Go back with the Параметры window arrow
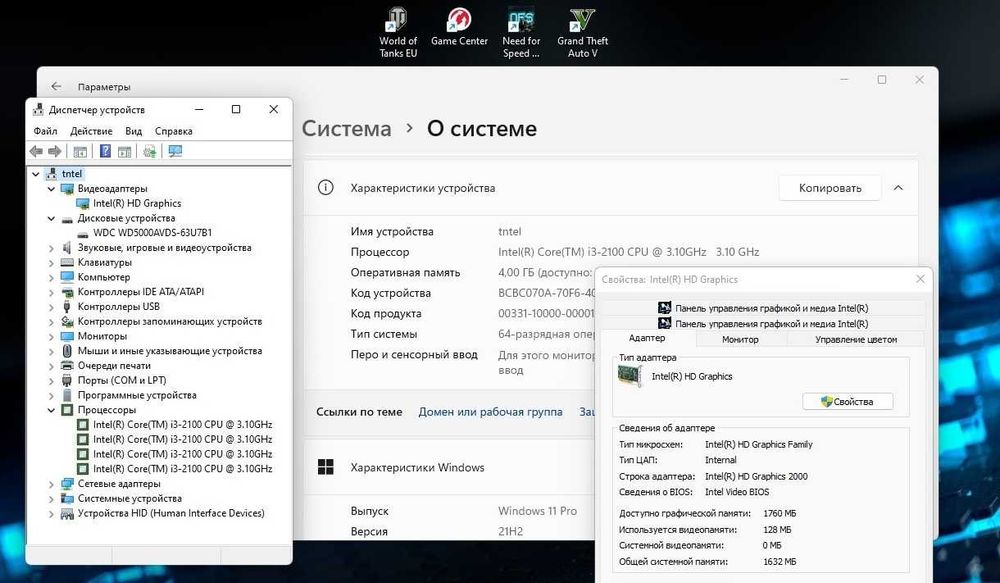The width and height of the screenshot is (1000, 583). [56, 86]
